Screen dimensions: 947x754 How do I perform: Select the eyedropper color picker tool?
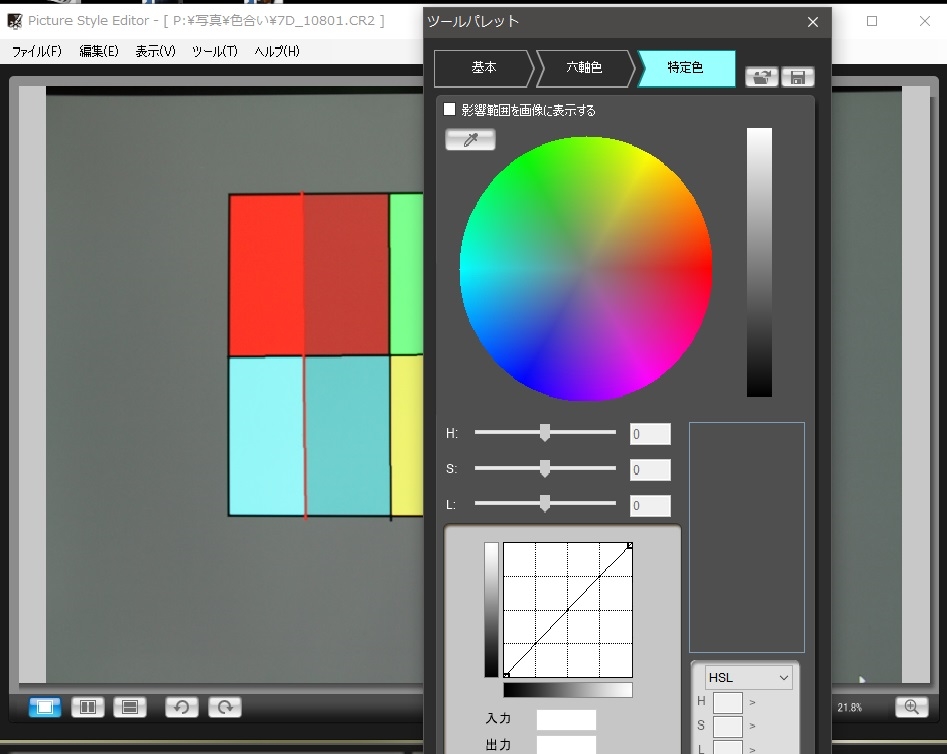click(x=470, y=140)
